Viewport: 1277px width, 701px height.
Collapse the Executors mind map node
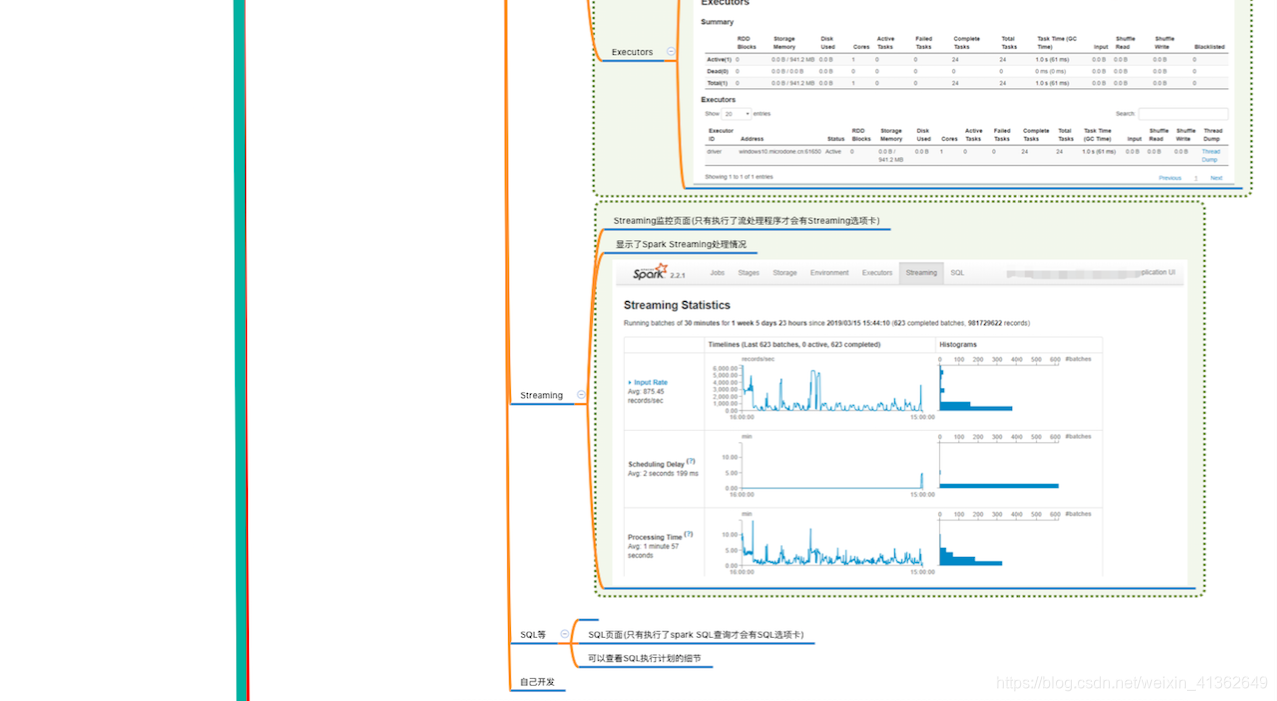pyautogui.click(x=671, y=52)
